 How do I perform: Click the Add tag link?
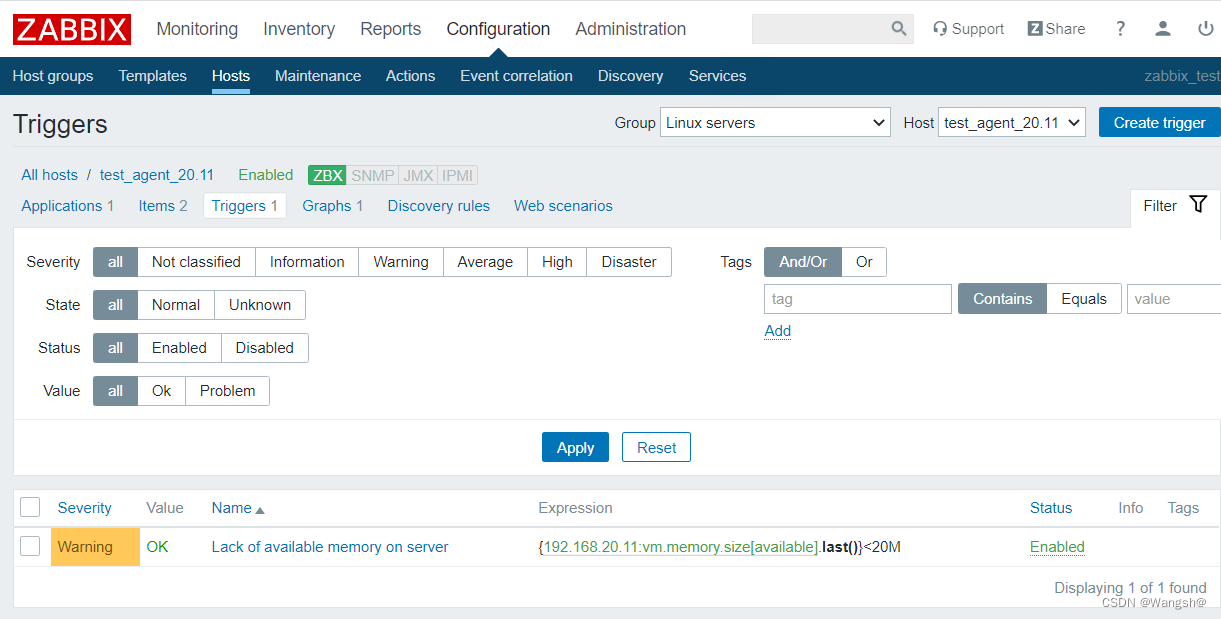click(778, 331)
